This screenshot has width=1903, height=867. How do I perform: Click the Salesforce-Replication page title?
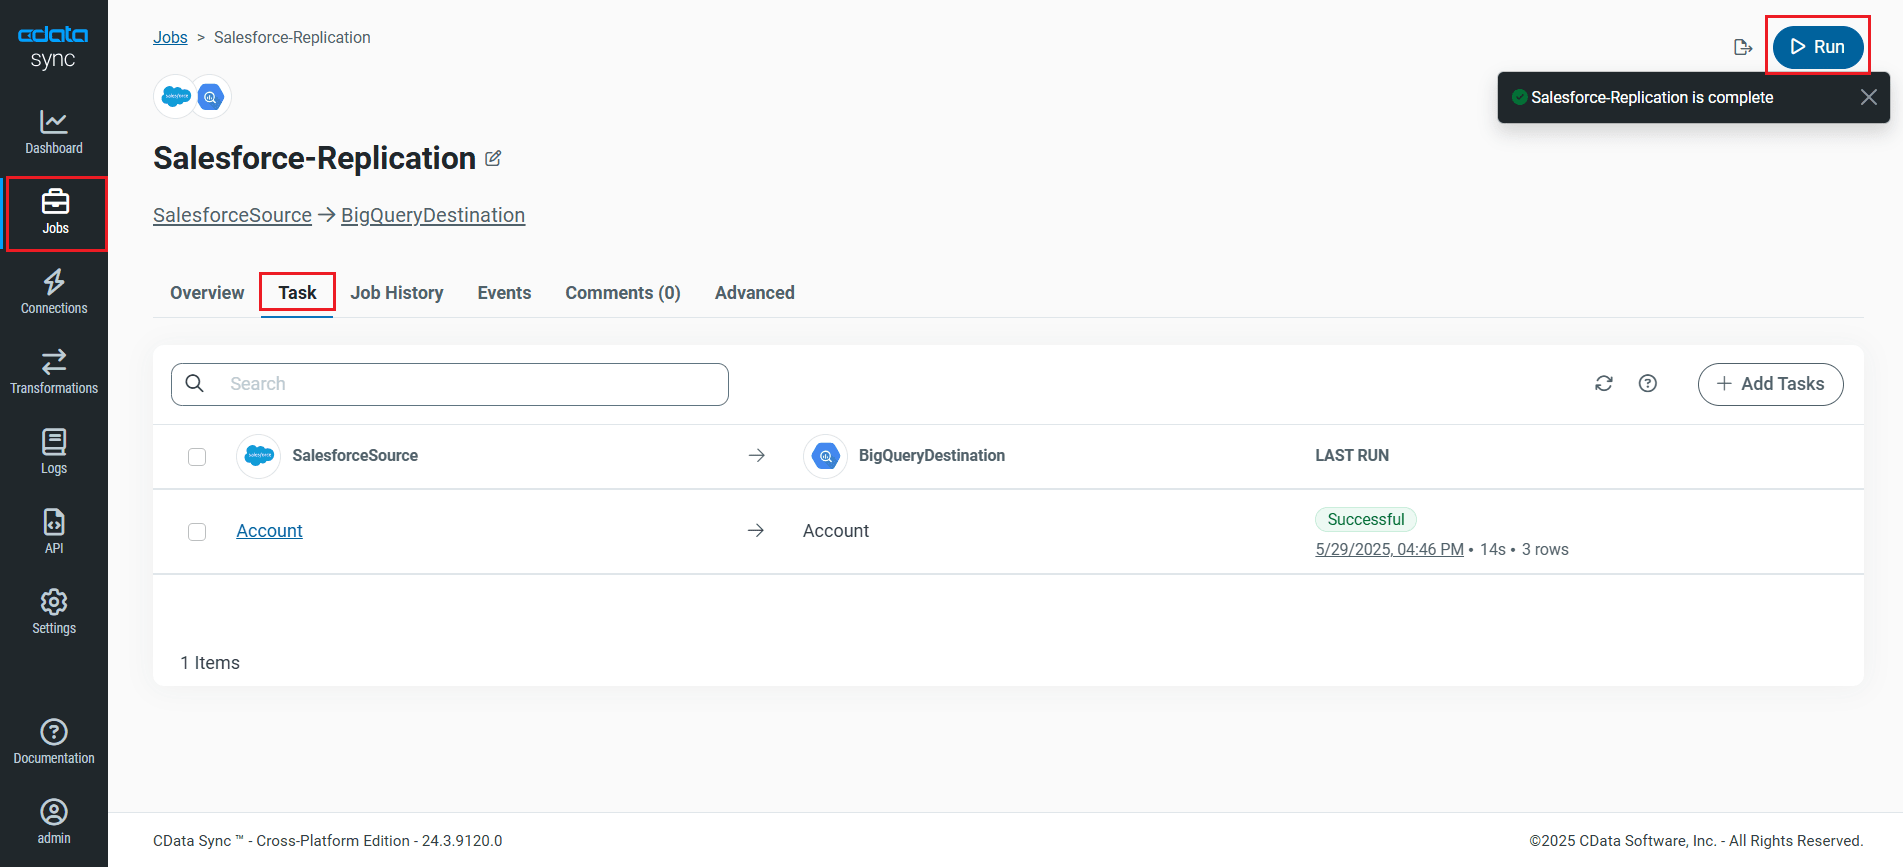[x=314, y=158]
